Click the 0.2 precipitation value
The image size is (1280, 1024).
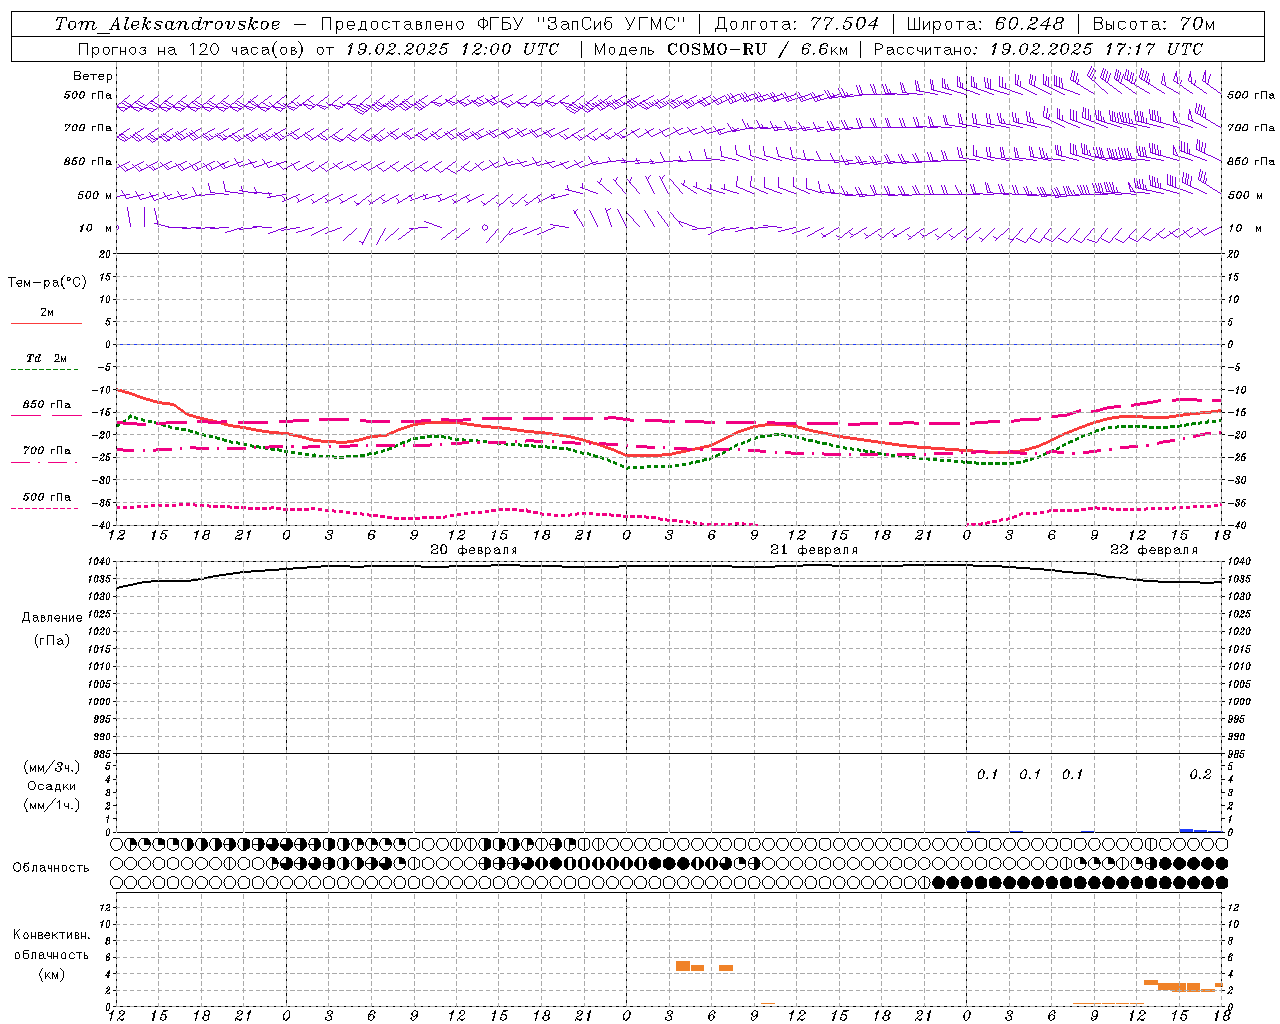coord(1200,774)
